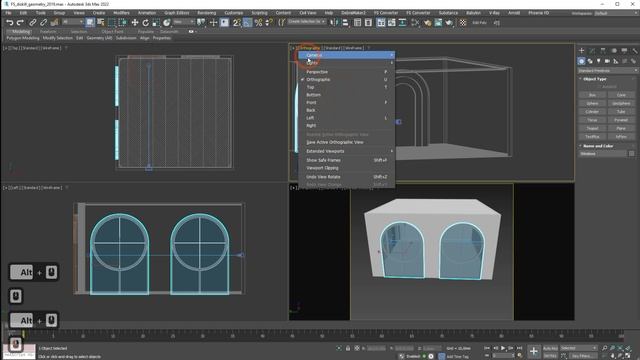Click the Render Production teapot icon
The image size is (640, 360).
point(449,22)
